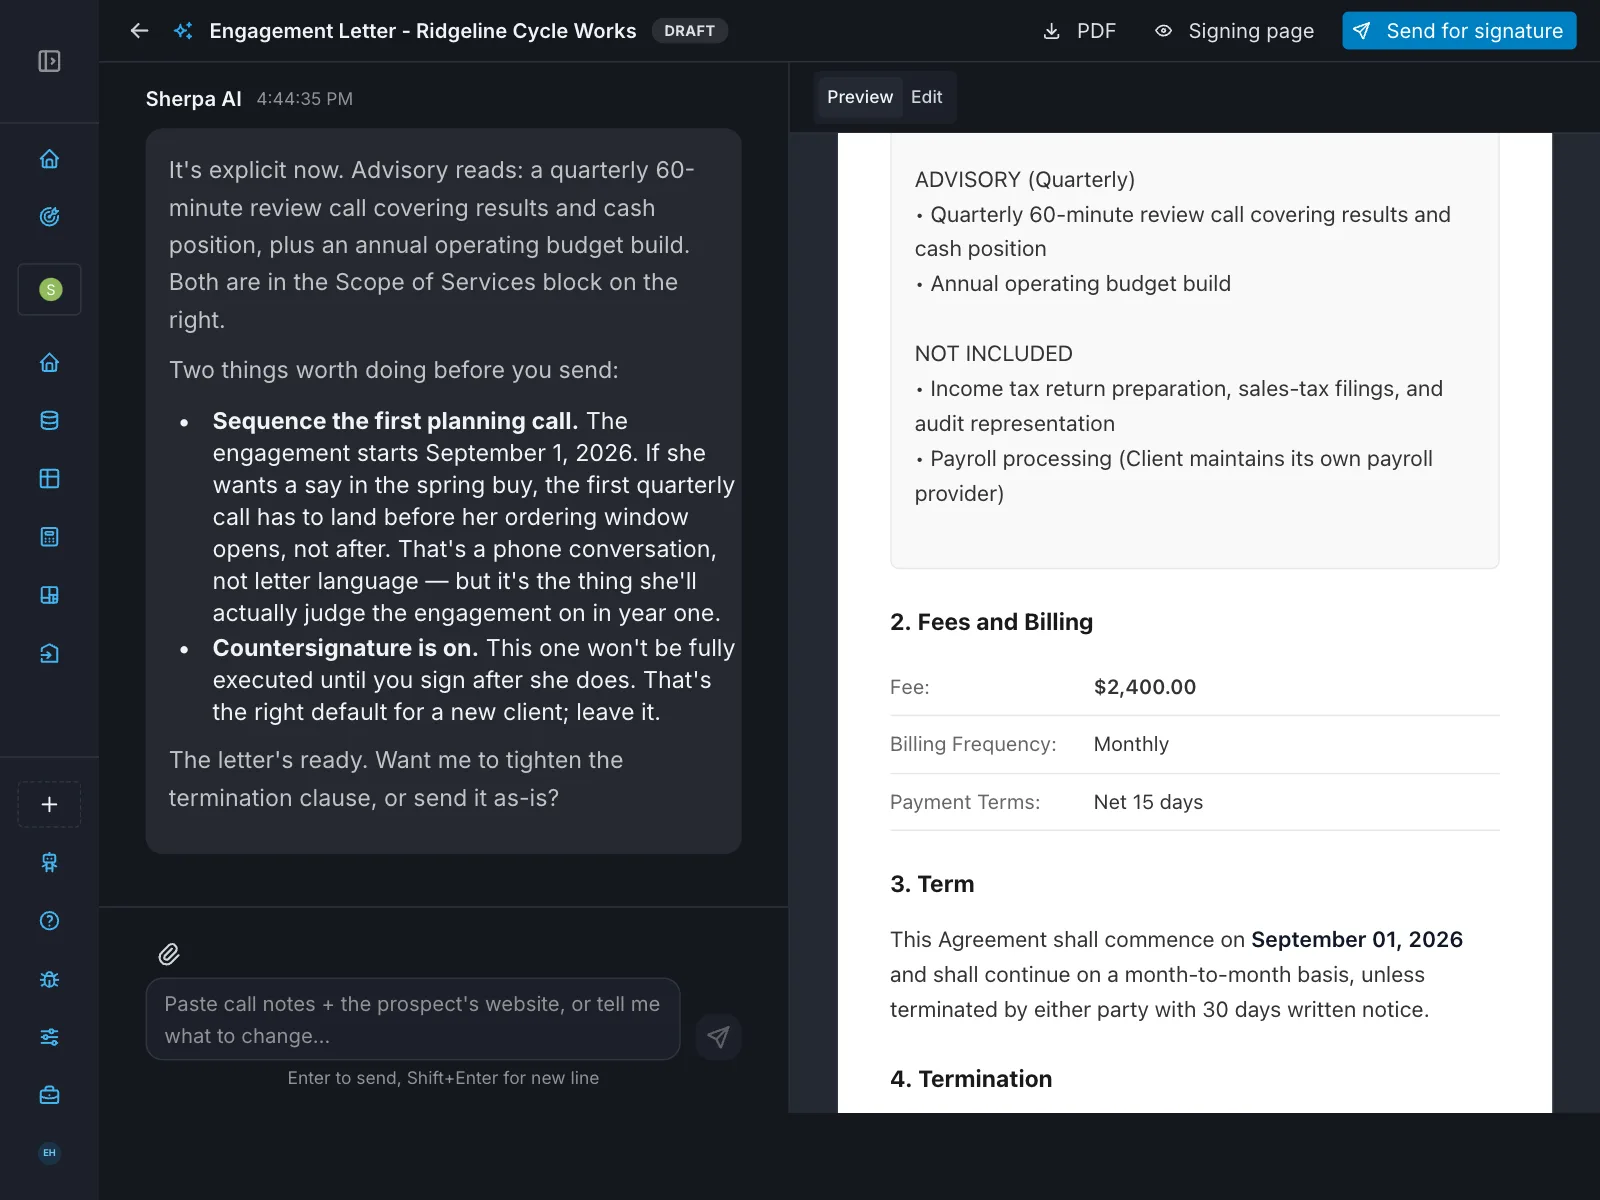Image resolution: width=1600 pixels, height=1200 pixels.
Task: Add a new workspace with plus button
Action: click(49, 805)
